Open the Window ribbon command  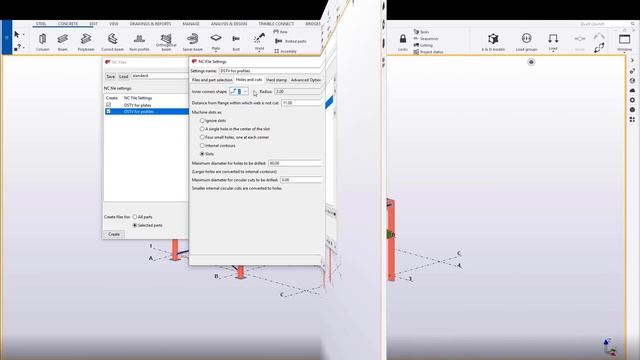624,42
